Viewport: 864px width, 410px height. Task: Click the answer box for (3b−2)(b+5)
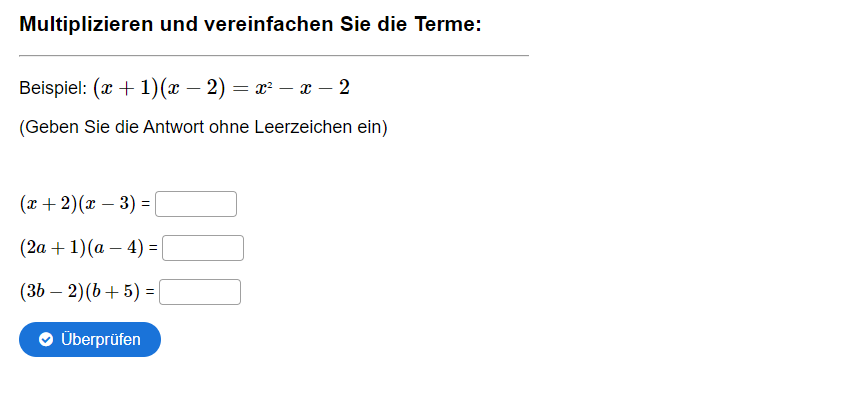point(200,292)
